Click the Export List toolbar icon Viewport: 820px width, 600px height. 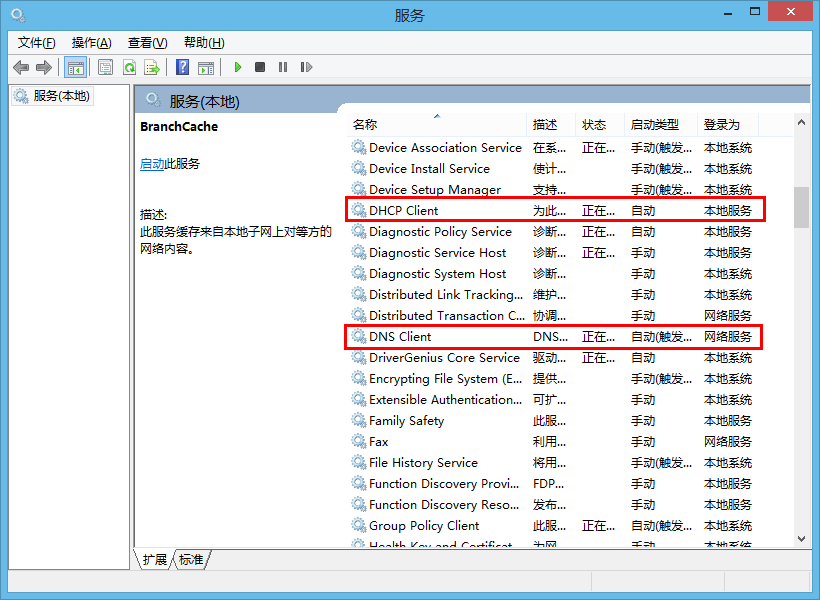tap(152, 67)
